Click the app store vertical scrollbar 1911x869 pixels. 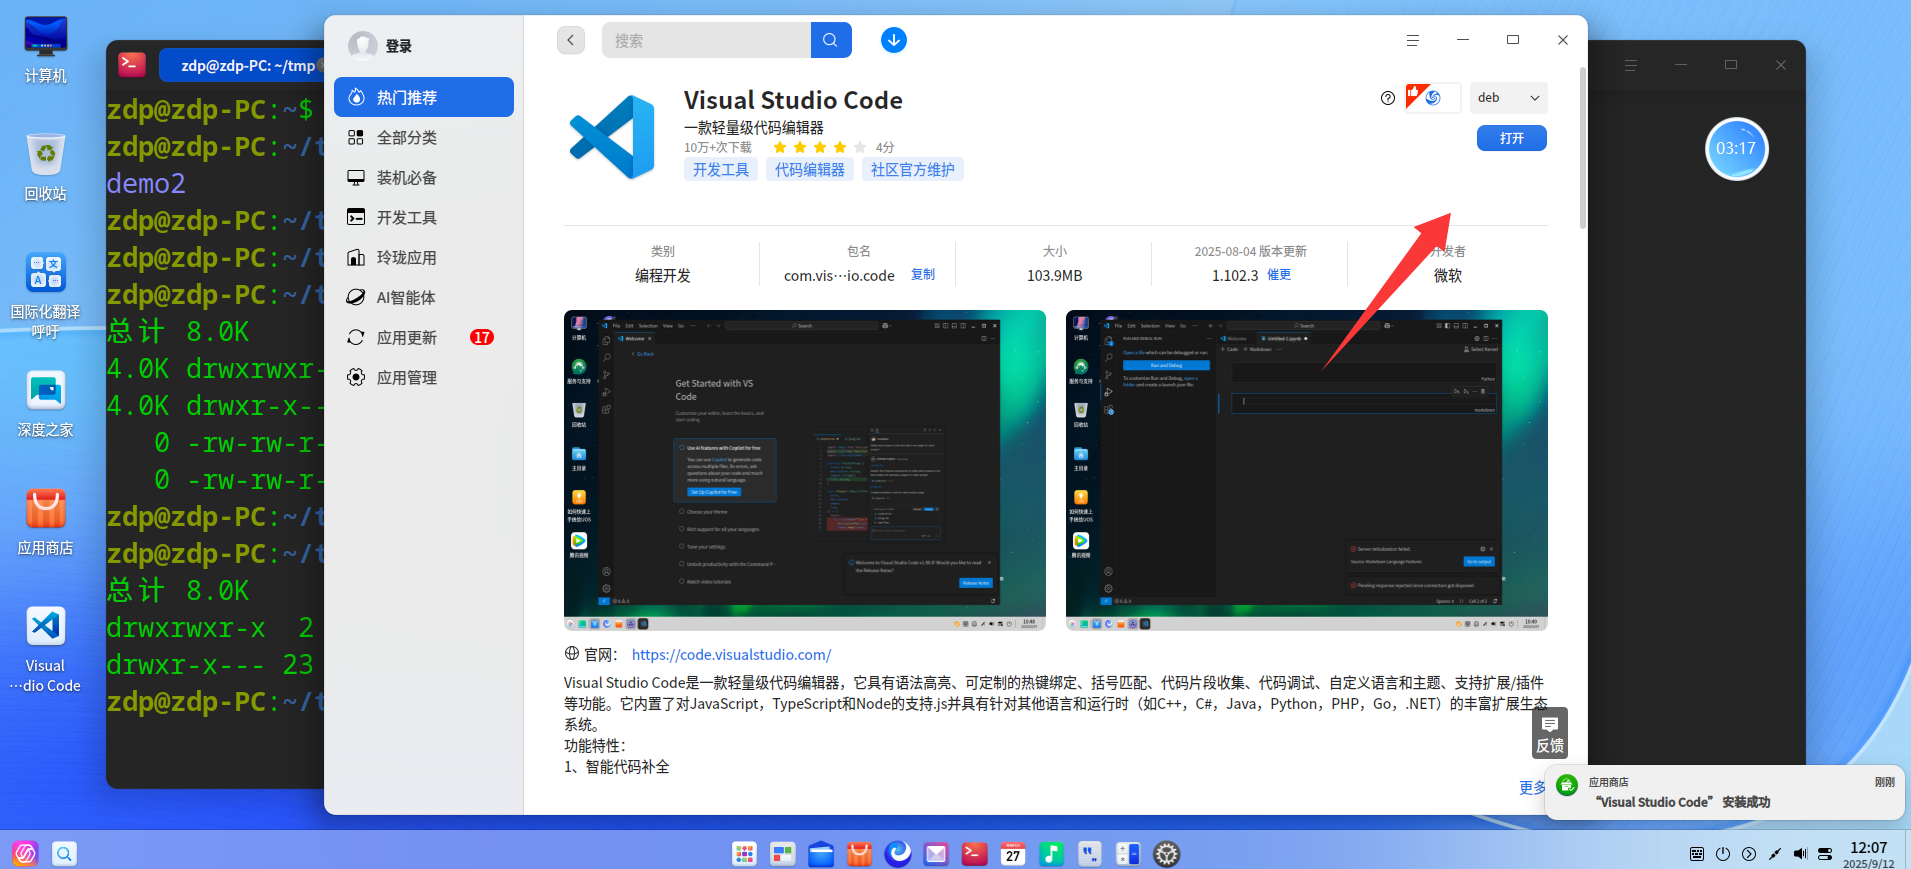click(1582, 148)
